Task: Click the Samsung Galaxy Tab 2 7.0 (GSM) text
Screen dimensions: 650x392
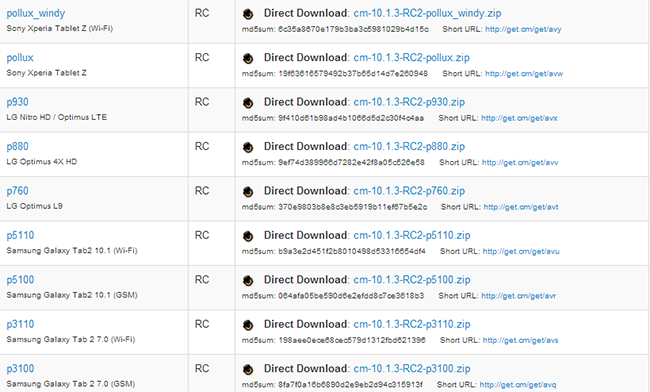Action: click(71, 384)
